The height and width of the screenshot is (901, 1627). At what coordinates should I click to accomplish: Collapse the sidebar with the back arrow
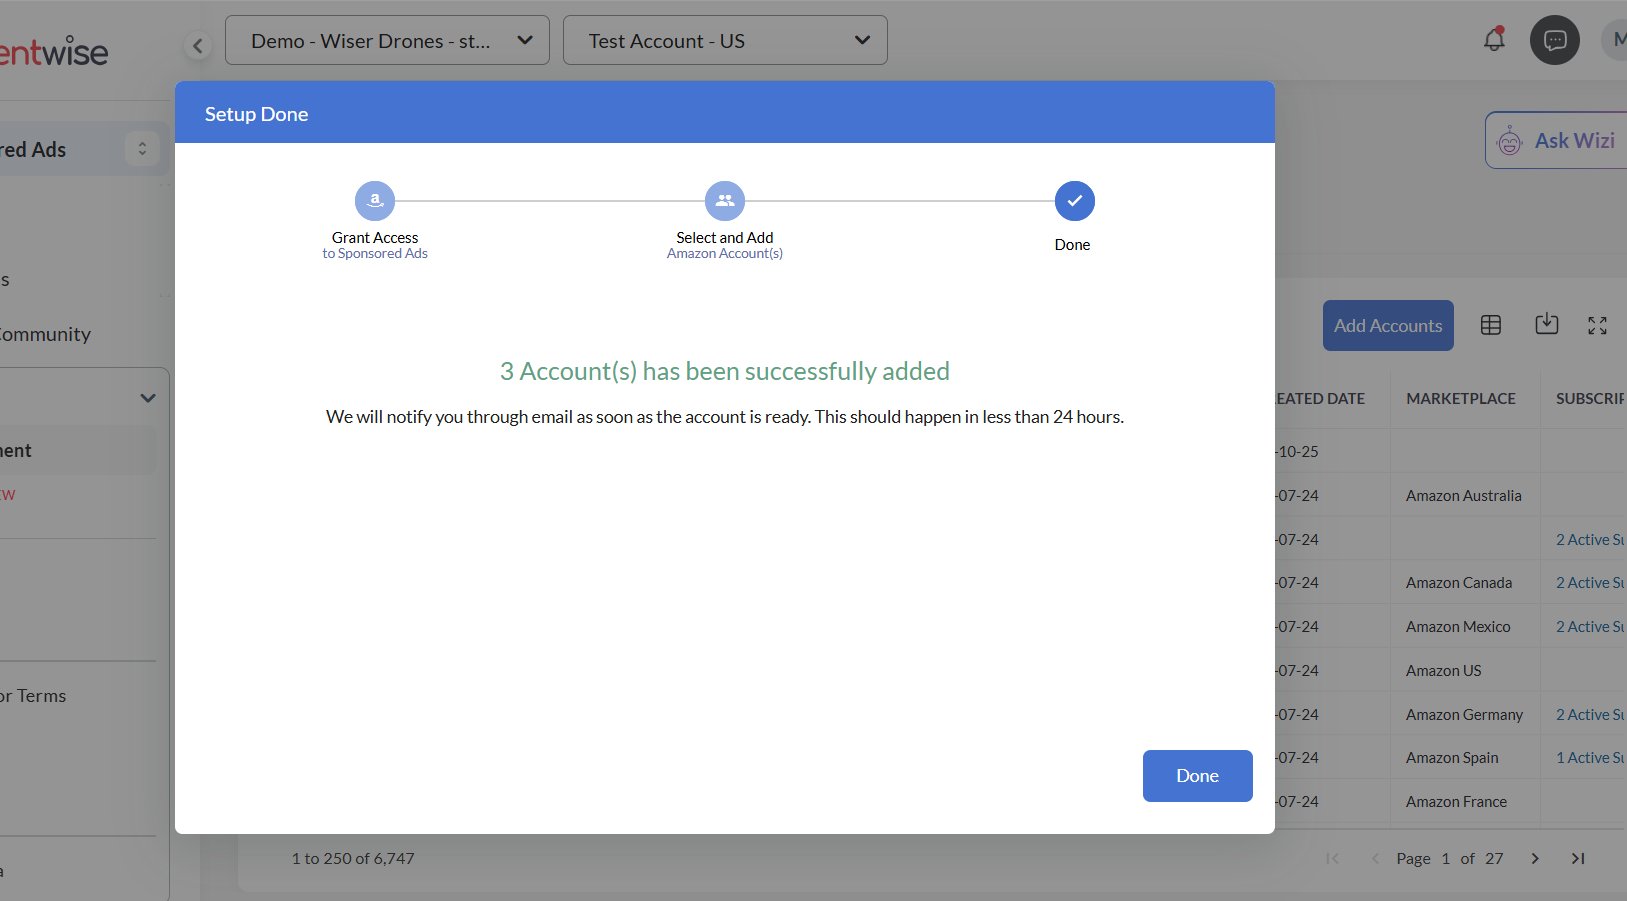coord(198,46)
